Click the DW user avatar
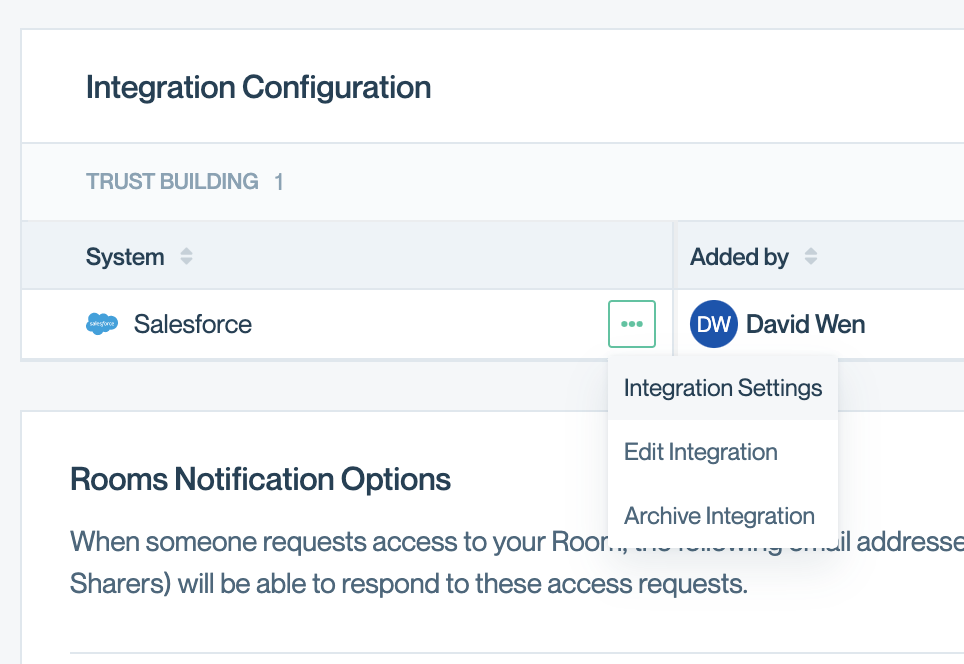Image resolution: width=964 pixels, height=664 pixels. coord(713,324)
